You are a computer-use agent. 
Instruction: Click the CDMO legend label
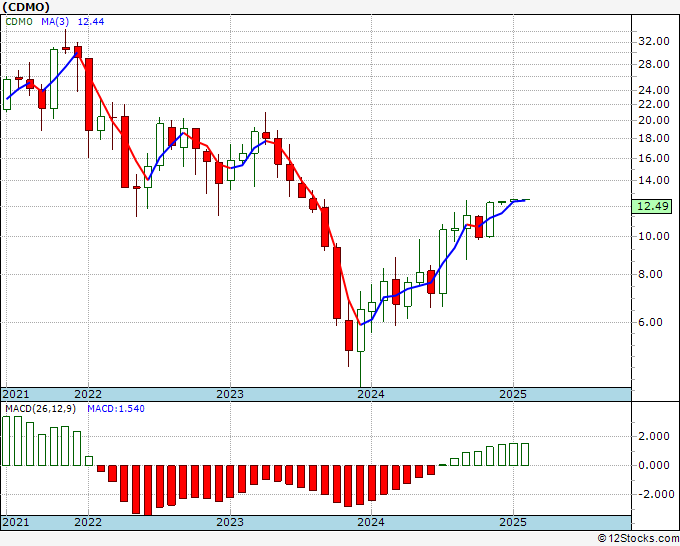point(19,22)
